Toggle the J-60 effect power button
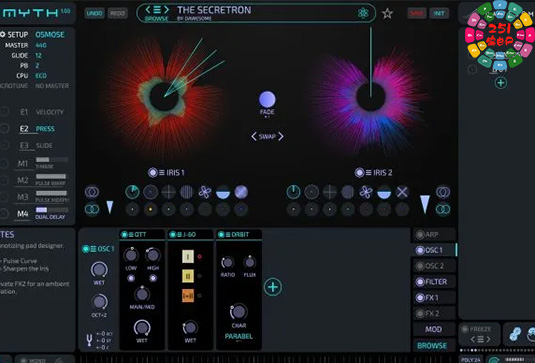535x363 pixels. [x=173, y=234]
